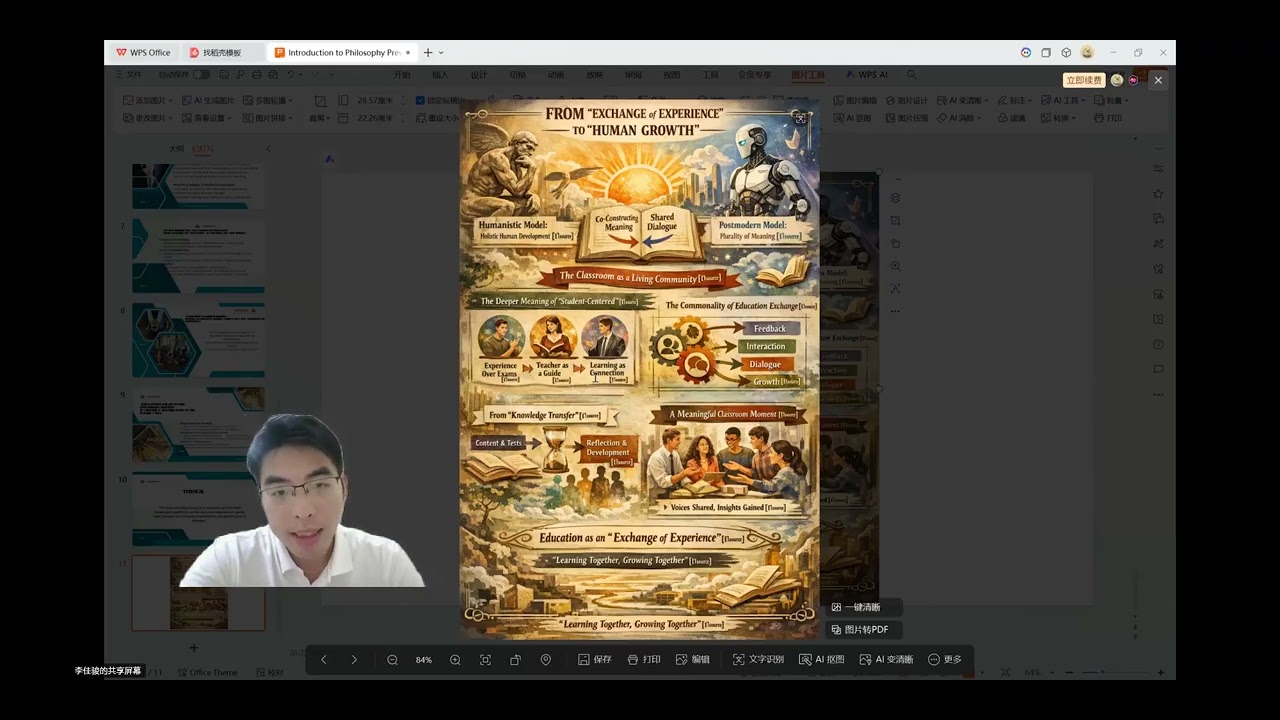The image size is (1280, 720).
Task: Click search icon in ribbon tab row
Action: [911, 75]
